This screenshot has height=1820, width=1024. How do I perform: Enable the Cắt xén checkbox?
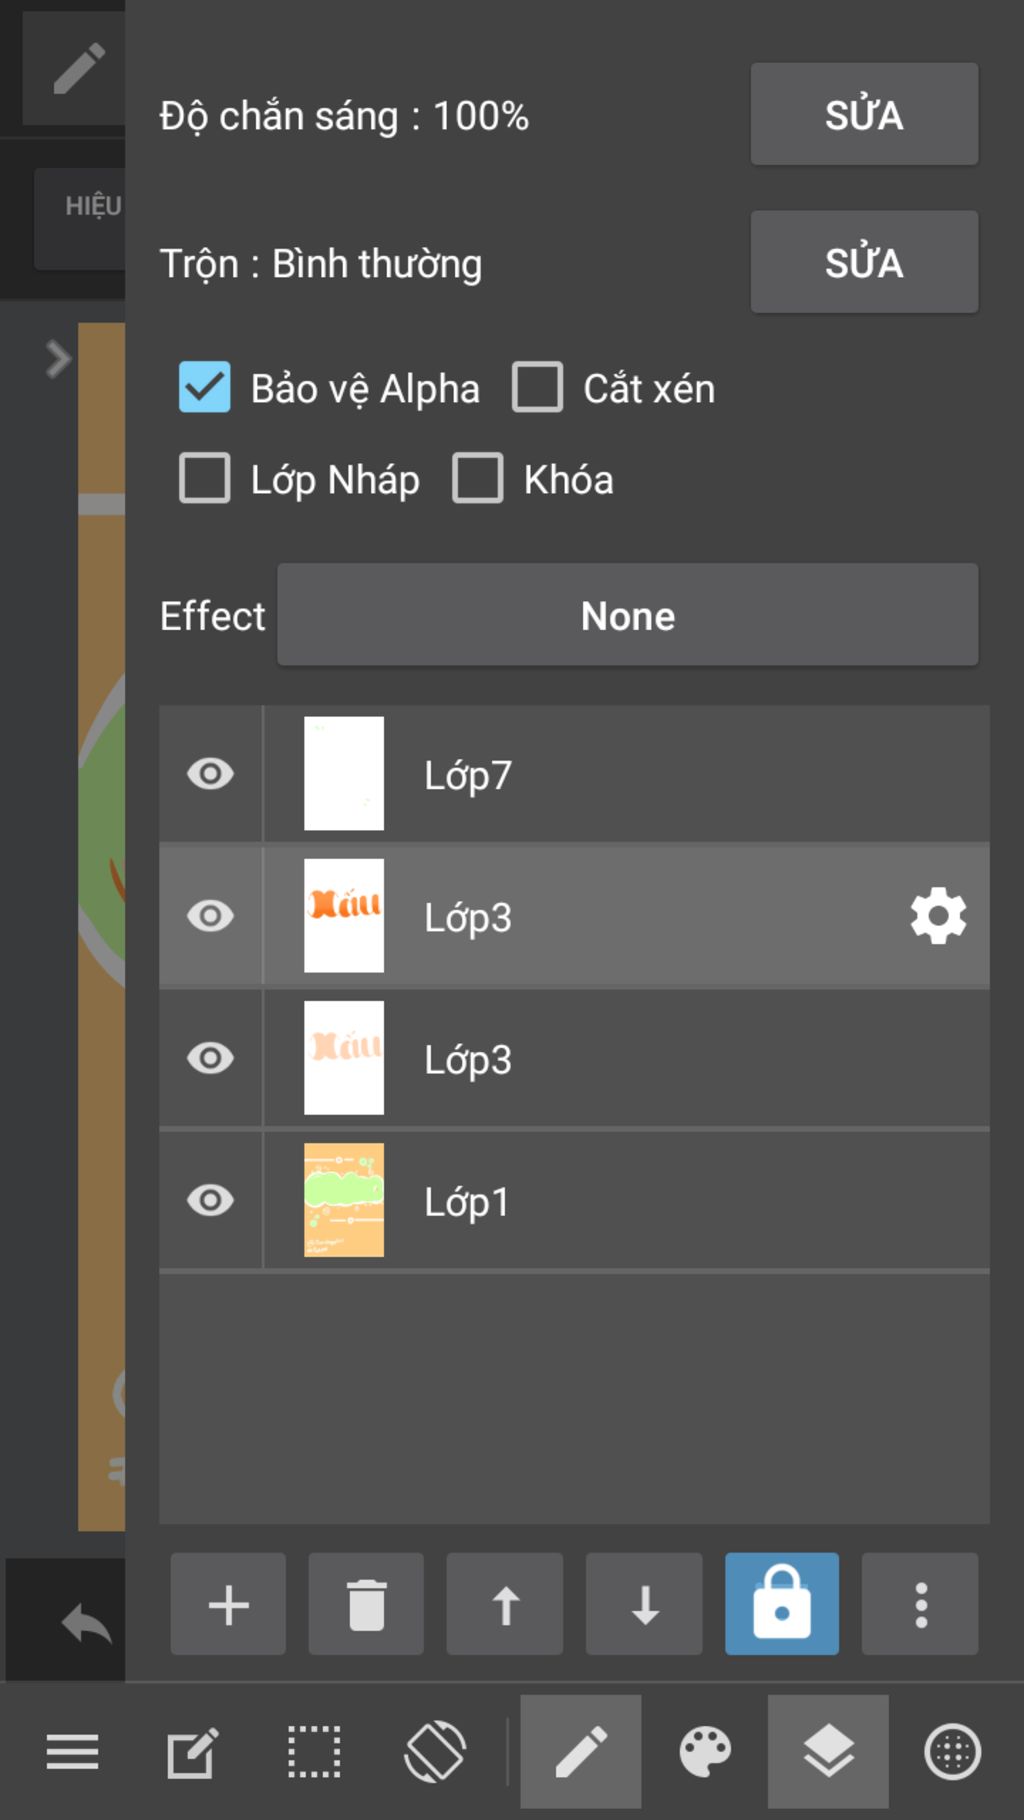[x=537, y=388]
